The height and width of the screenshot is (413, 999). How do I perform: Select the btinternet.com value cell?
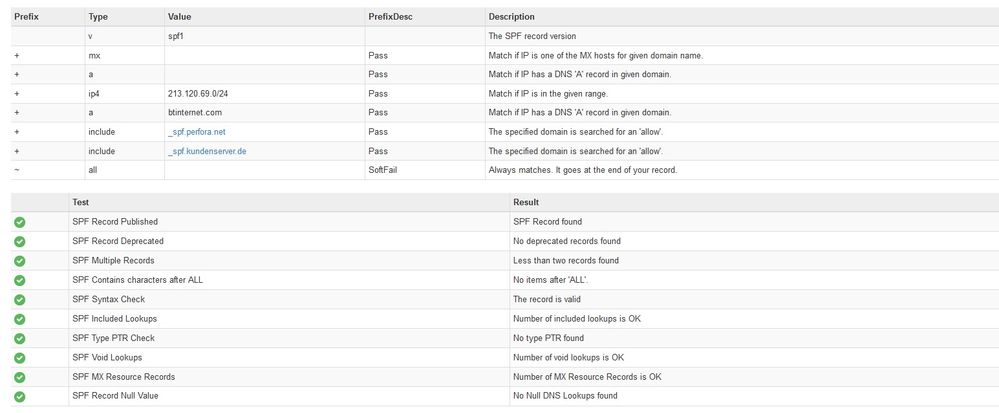point(195,112)
